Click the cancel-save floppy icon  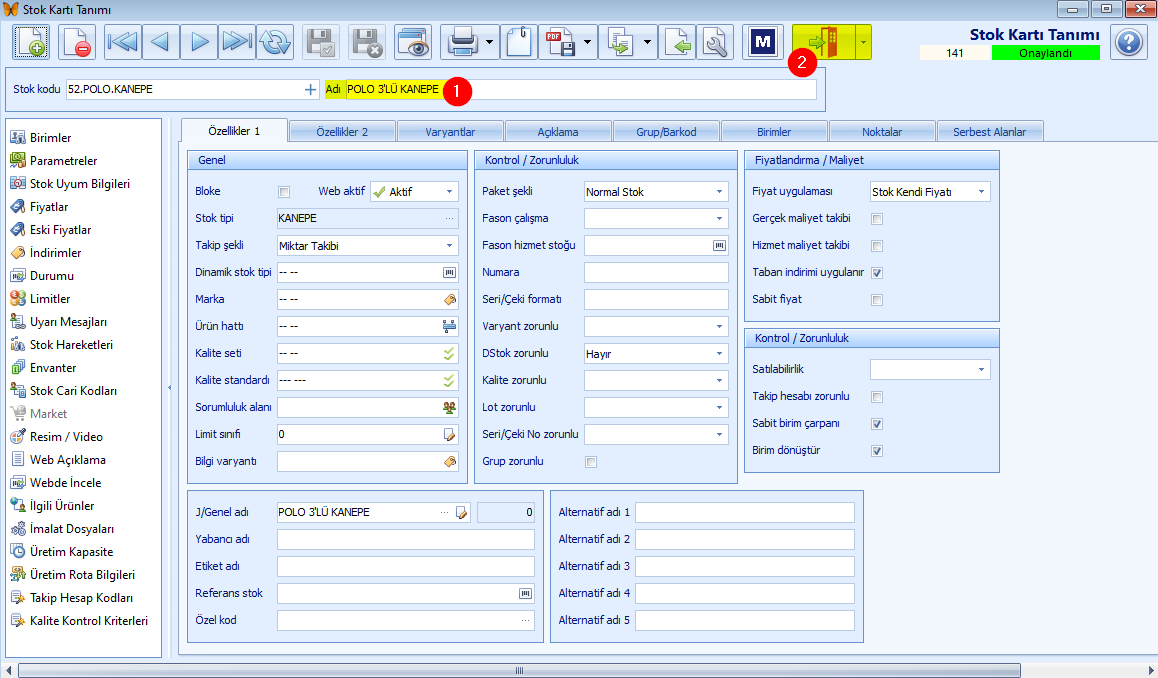366,42
